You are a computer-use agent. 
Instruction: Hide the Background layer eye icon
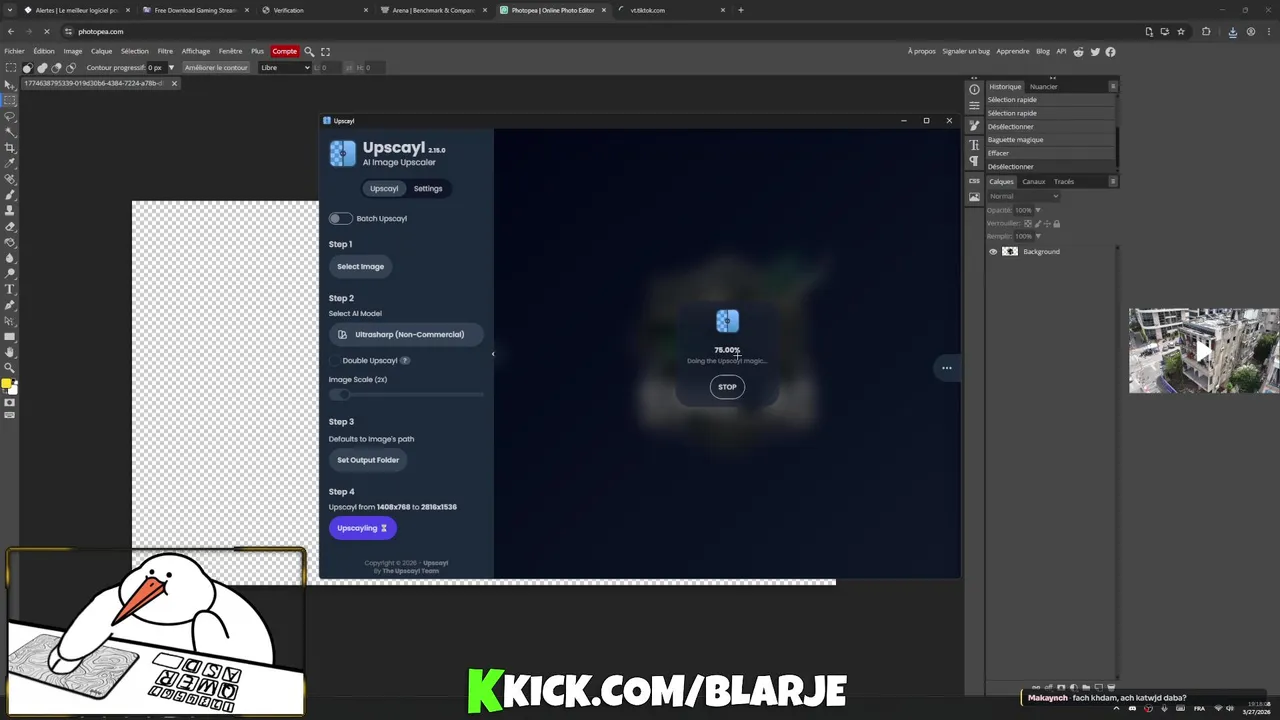993,251
